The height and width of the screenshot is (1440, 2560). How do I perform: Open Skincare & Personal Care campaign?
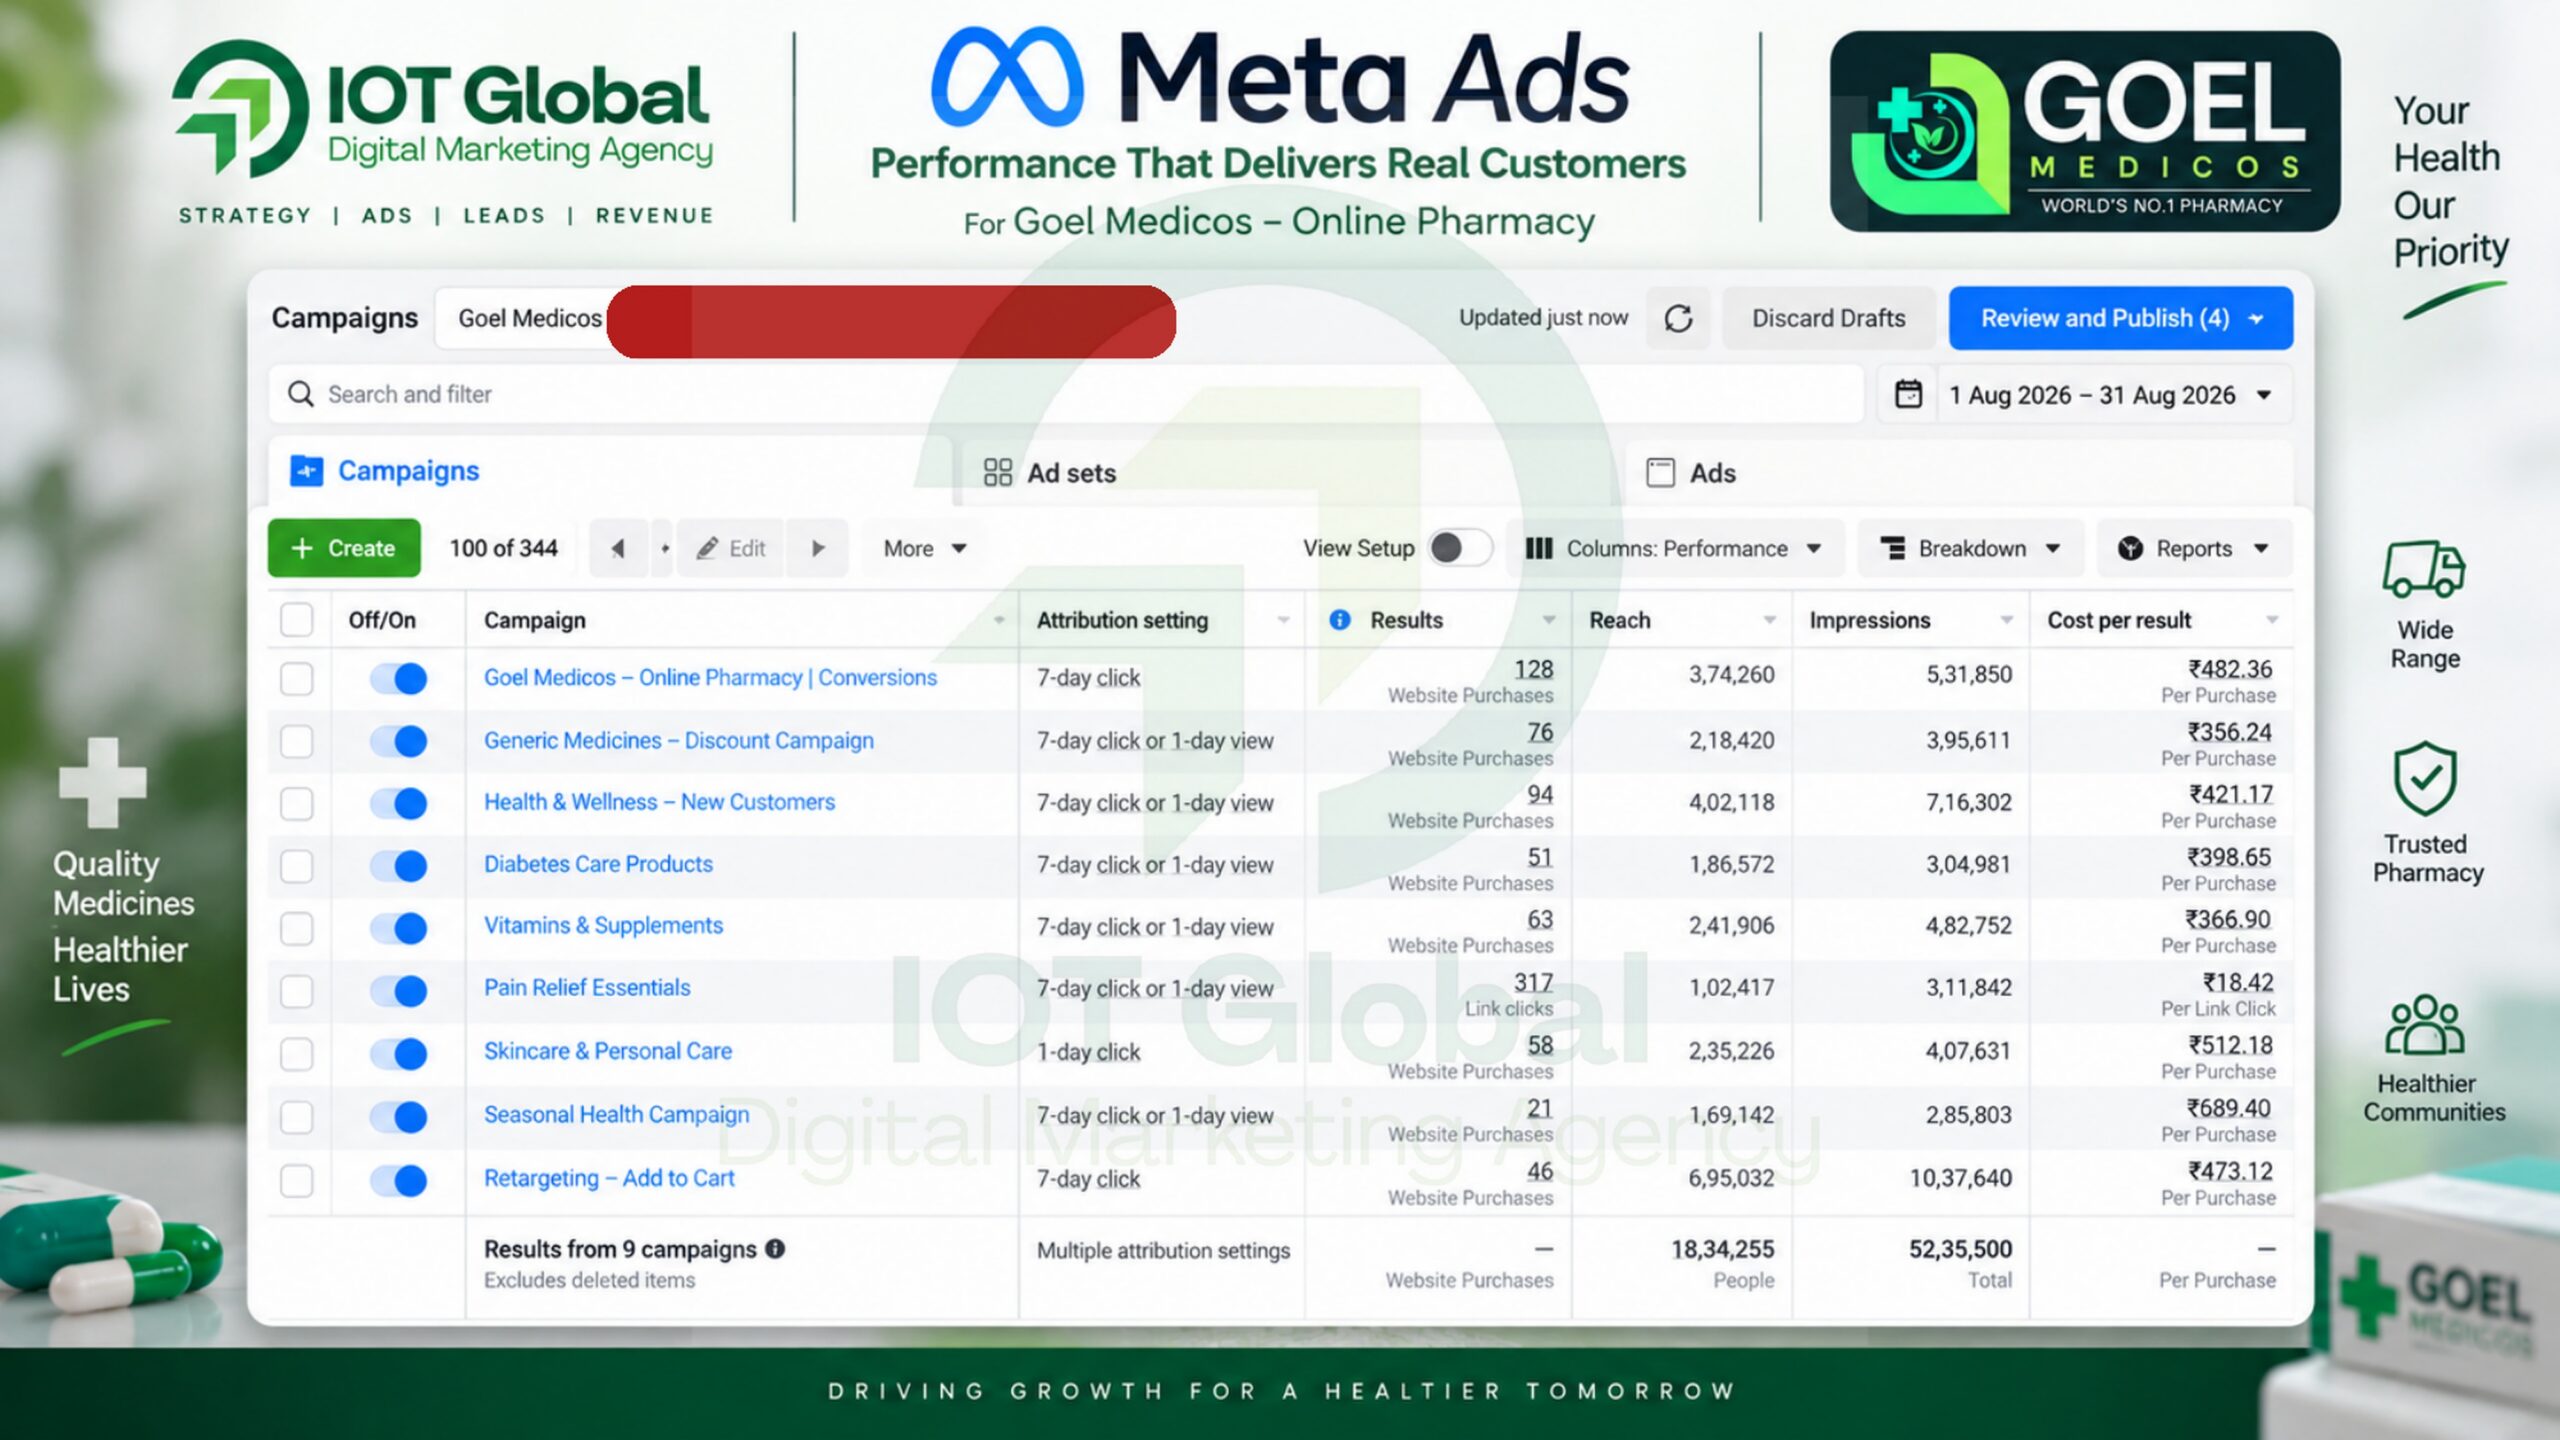[608, 1051]
